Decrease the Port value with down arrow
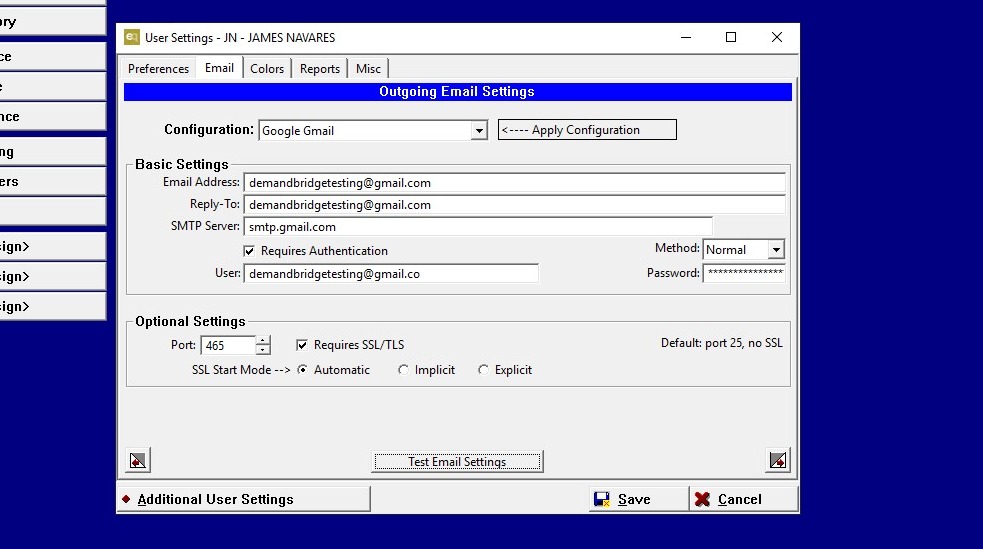Screen dimensions: 983x549 pyautogui.click(x=263, y=350)
